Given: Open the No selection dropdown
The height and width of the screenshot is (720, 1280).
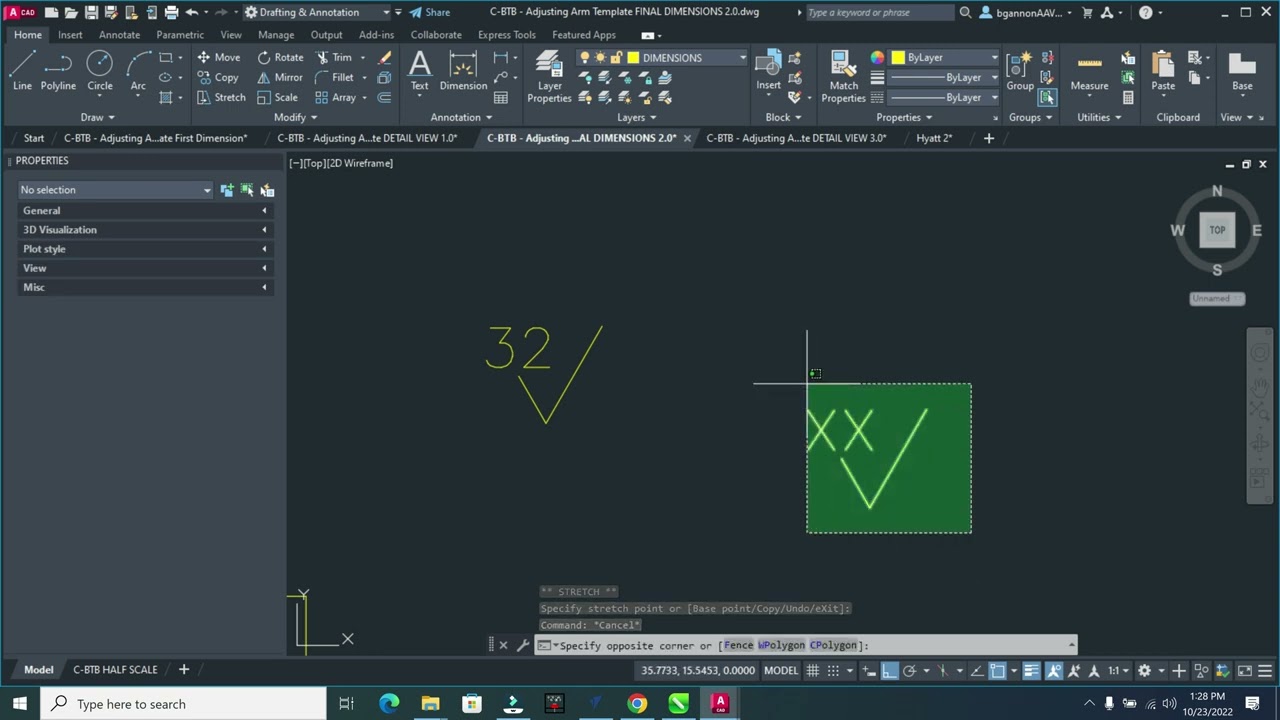Looking at the screenshot, I should 115,190.
